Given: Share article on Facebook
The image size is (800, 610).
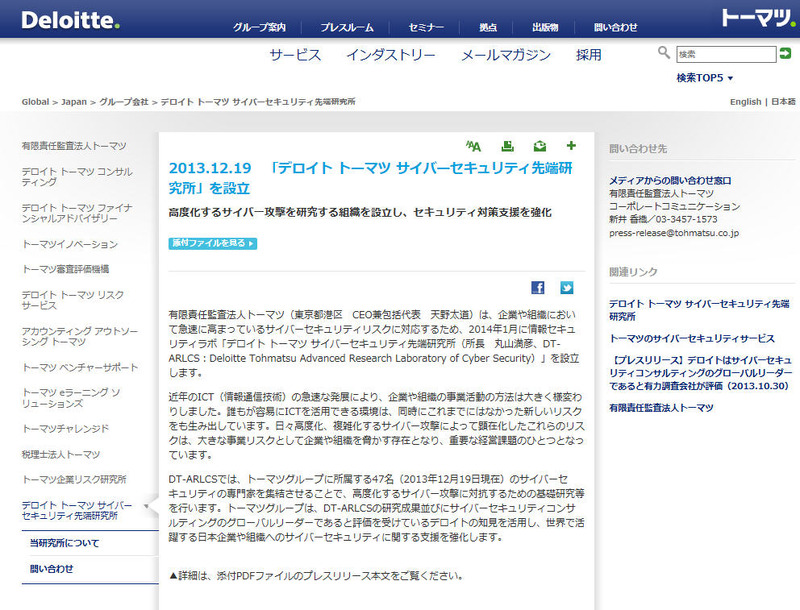Looking at the screenshot, I should (538, 288).
